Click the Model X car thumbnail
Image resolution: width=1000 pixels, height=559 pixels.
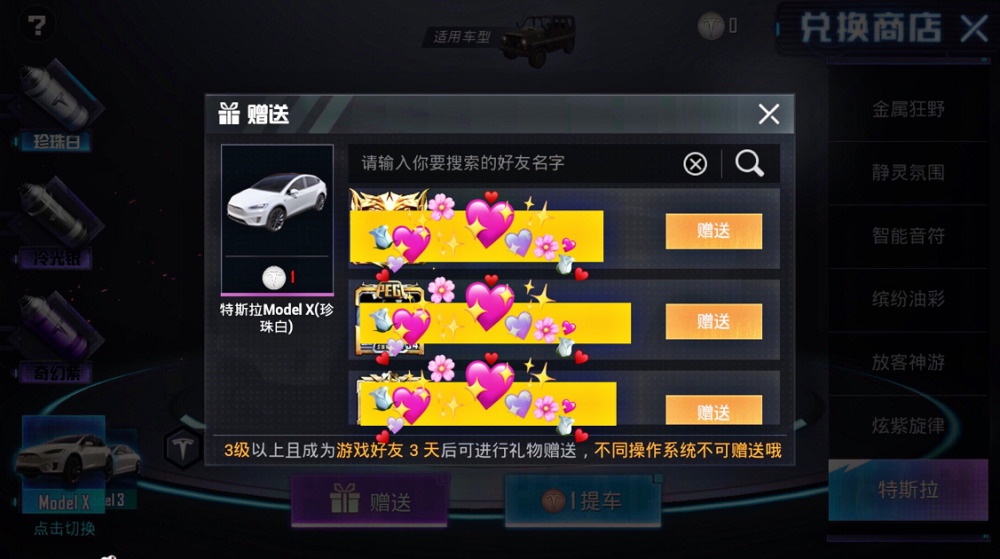click(x=63, y=463)
